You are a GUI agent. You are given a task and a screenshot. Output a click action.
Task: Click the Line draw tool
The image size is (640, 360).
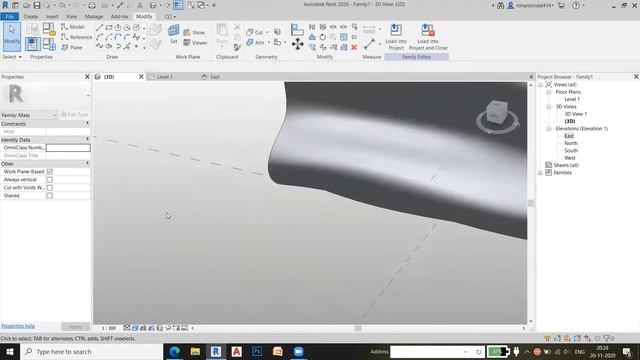tap(99, 28)
